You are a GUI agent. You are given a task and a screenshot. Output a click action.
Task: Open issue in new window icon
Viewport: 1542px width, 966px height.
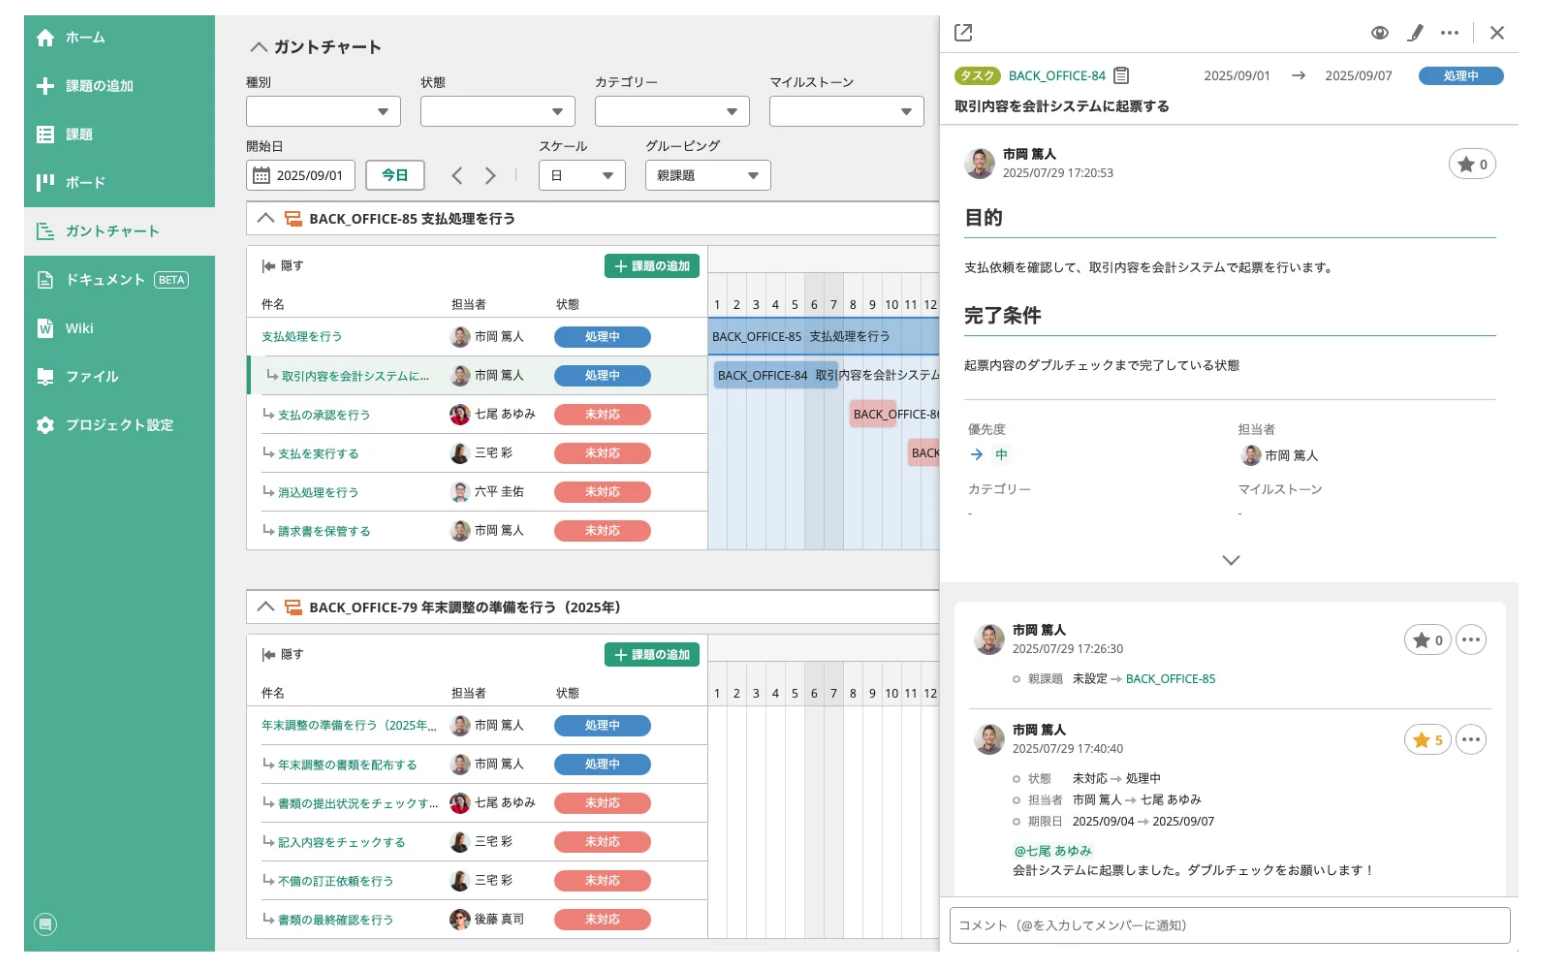[x=963, y=33]
